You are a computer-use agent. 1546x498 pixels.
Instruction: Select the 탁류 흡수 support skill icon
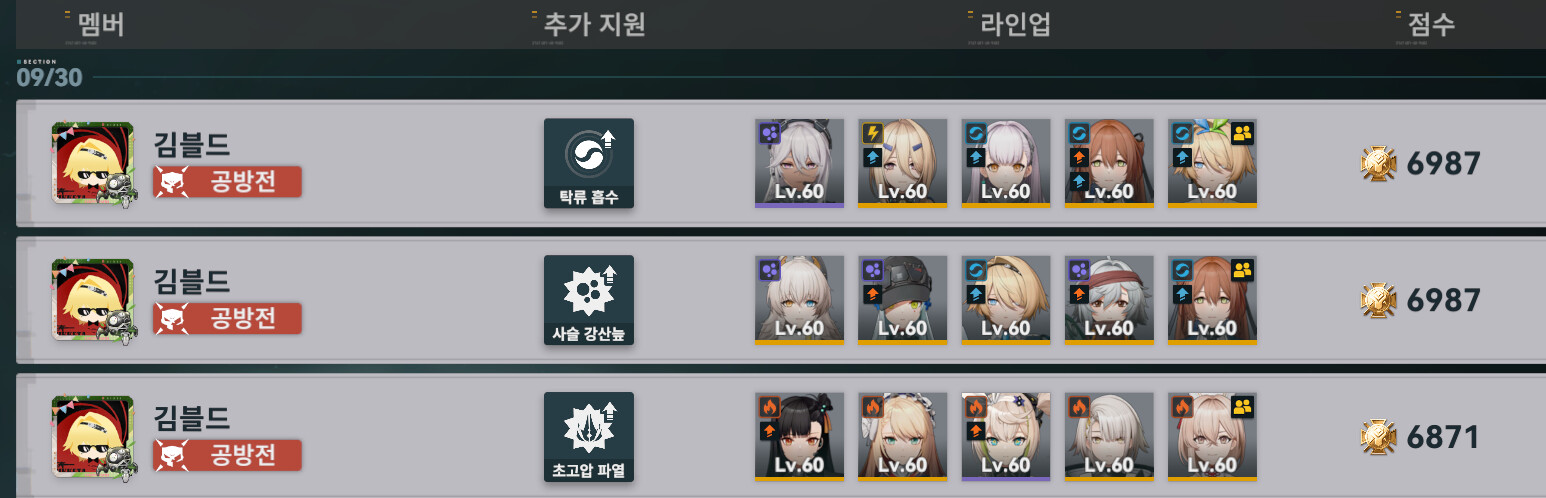(x=589, y=163)
